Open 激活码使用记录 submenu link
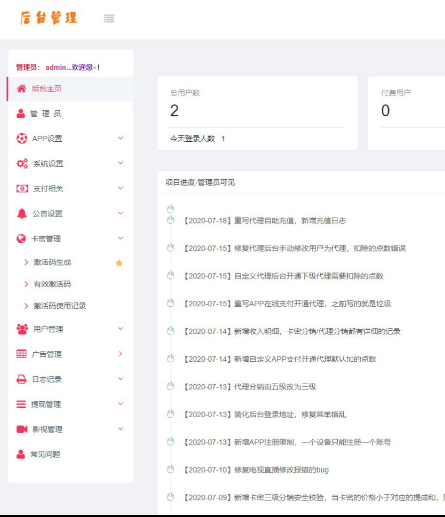Image resolution: width=445 pixels, height=517 pixels. tap(60, 306)
